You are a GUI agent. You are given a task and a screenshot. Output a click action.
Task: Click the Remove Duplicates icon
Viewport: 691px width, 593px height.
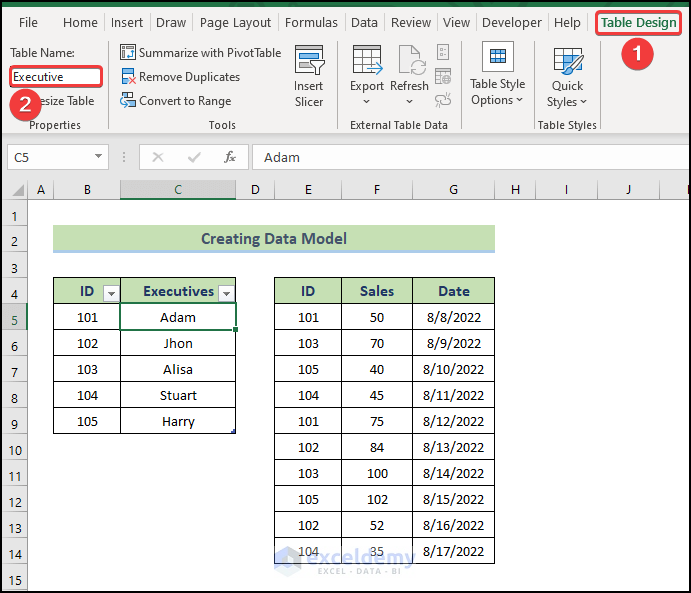click(128, 77)
